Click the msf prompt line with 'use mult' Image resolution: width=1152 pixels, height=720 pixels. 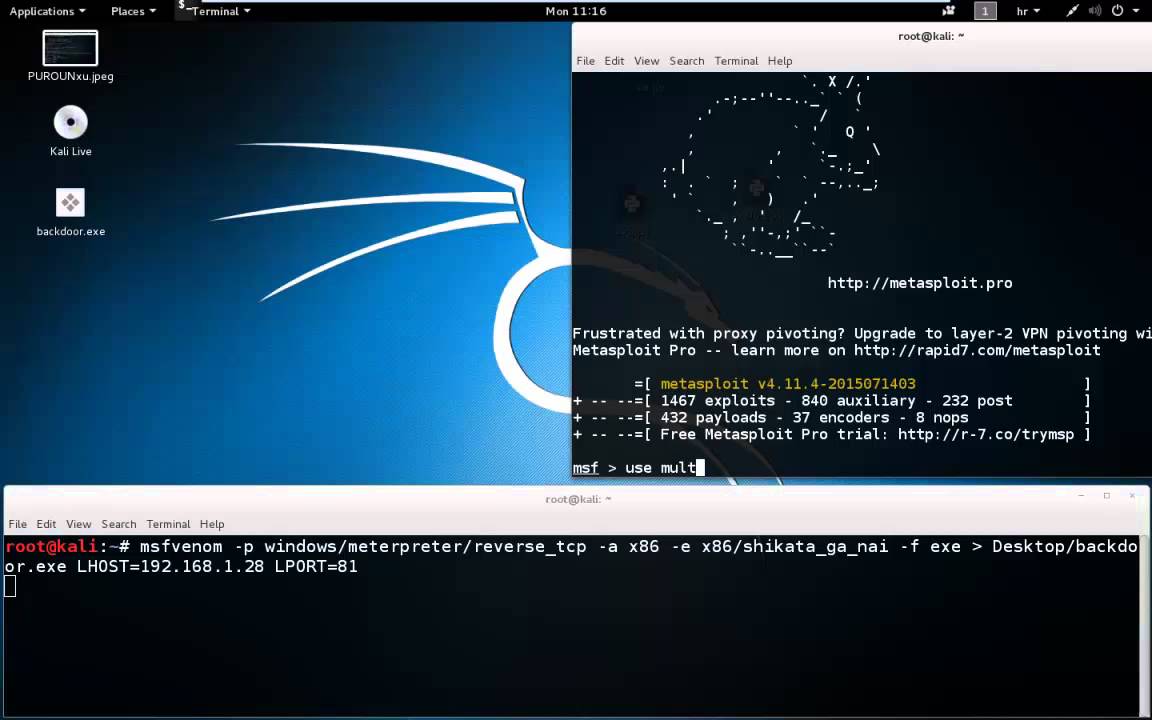[638, 468]
